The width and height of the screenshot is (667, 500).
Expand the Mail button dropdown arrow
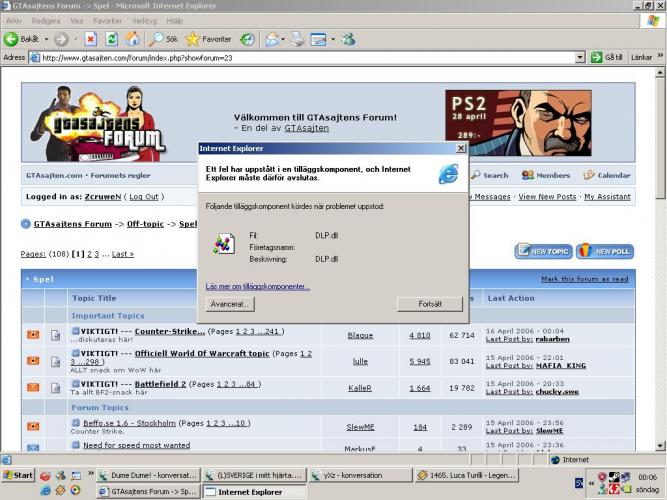pyautogui.click(x=283, y=39)
